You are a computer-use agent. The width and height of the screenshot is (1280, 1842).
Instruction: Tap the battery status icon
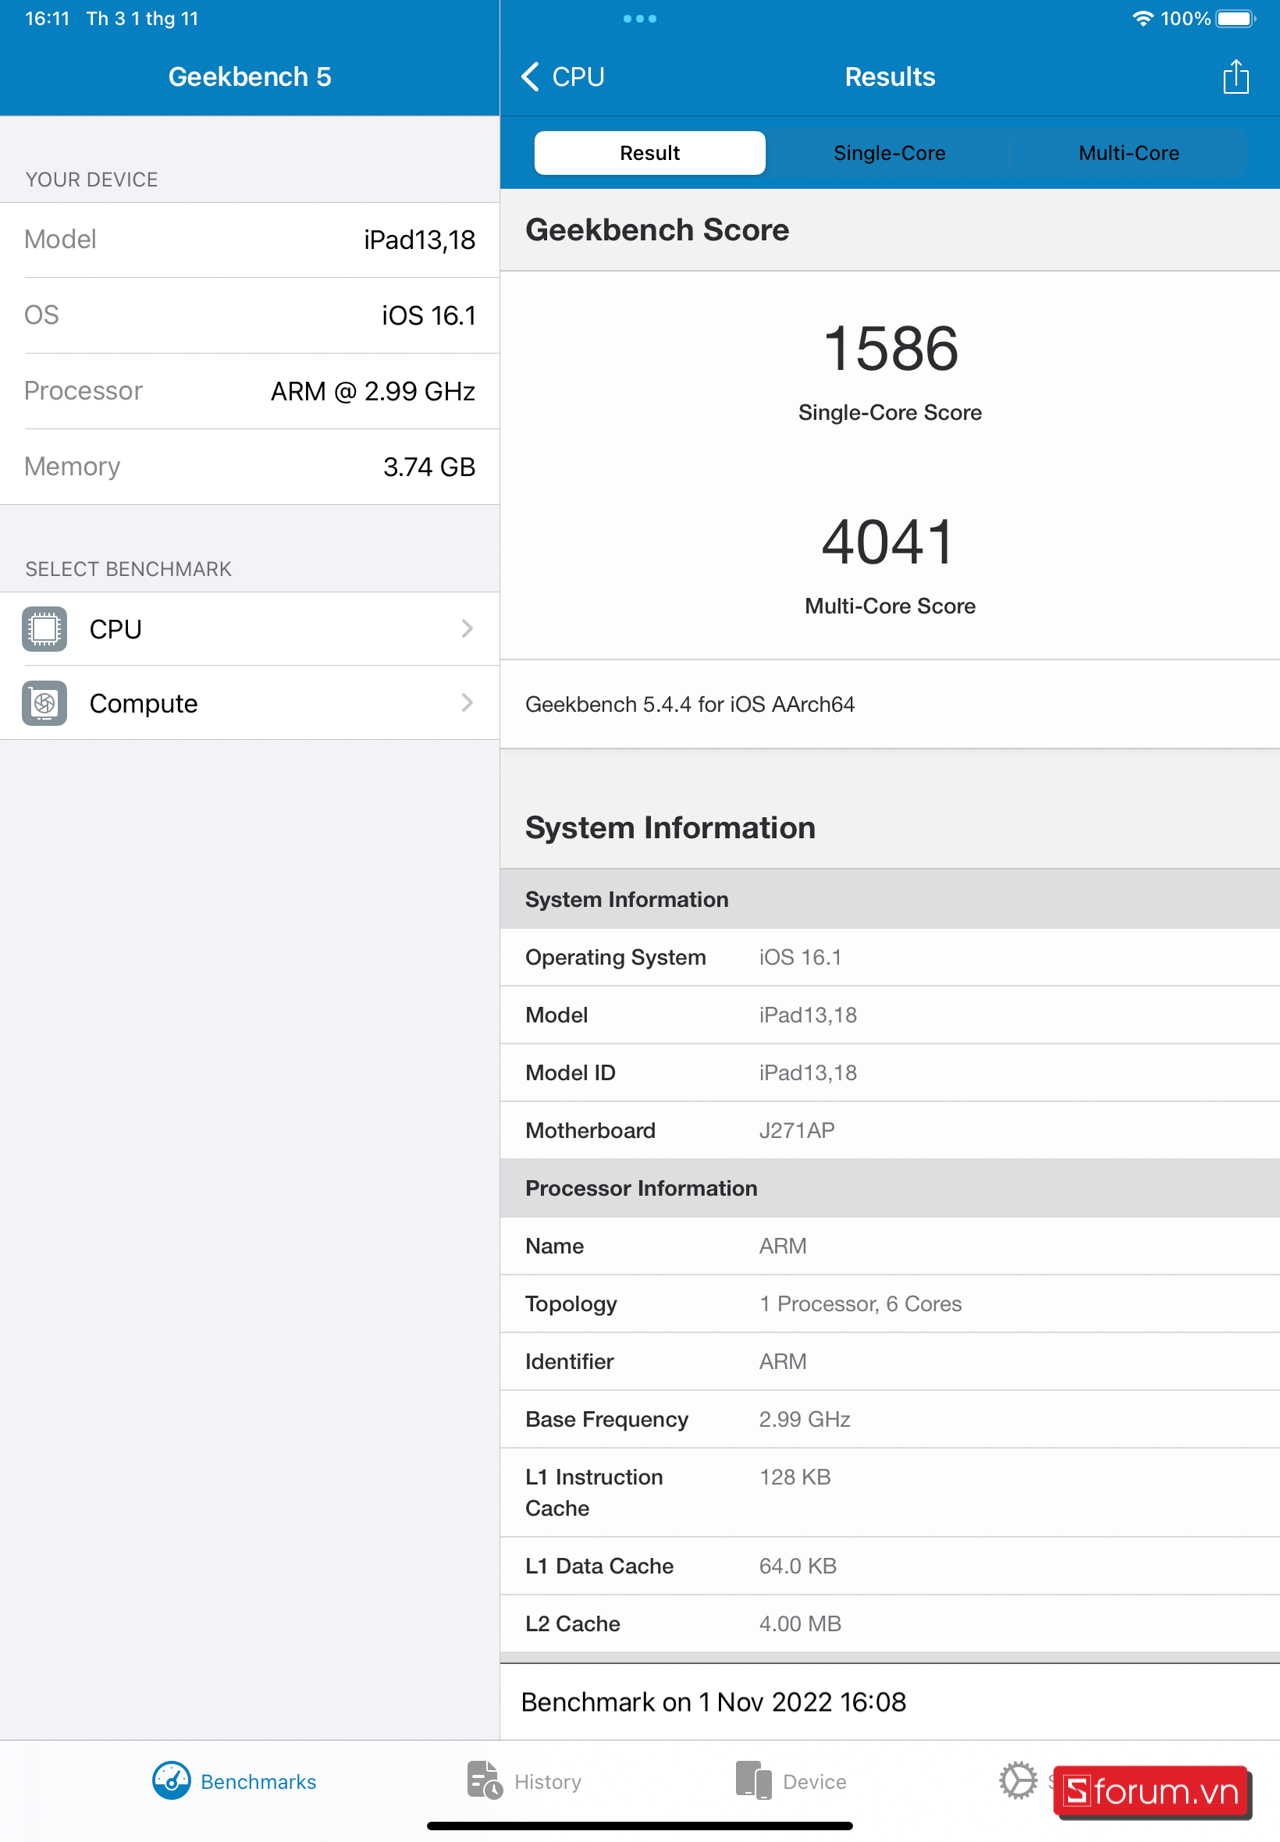1236,18
